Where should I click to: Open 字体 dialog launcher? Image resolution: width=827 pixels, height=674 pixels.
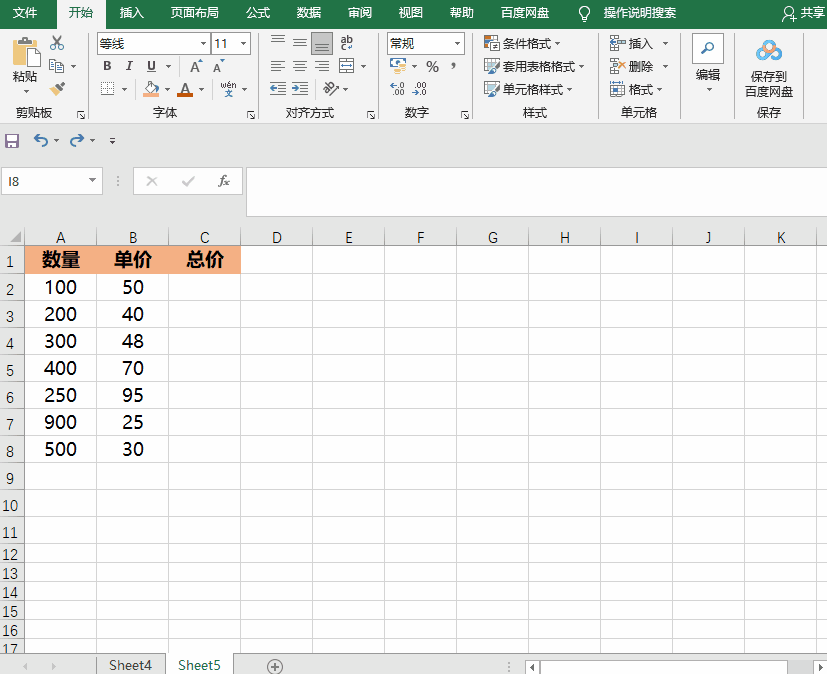coord(251,114)
